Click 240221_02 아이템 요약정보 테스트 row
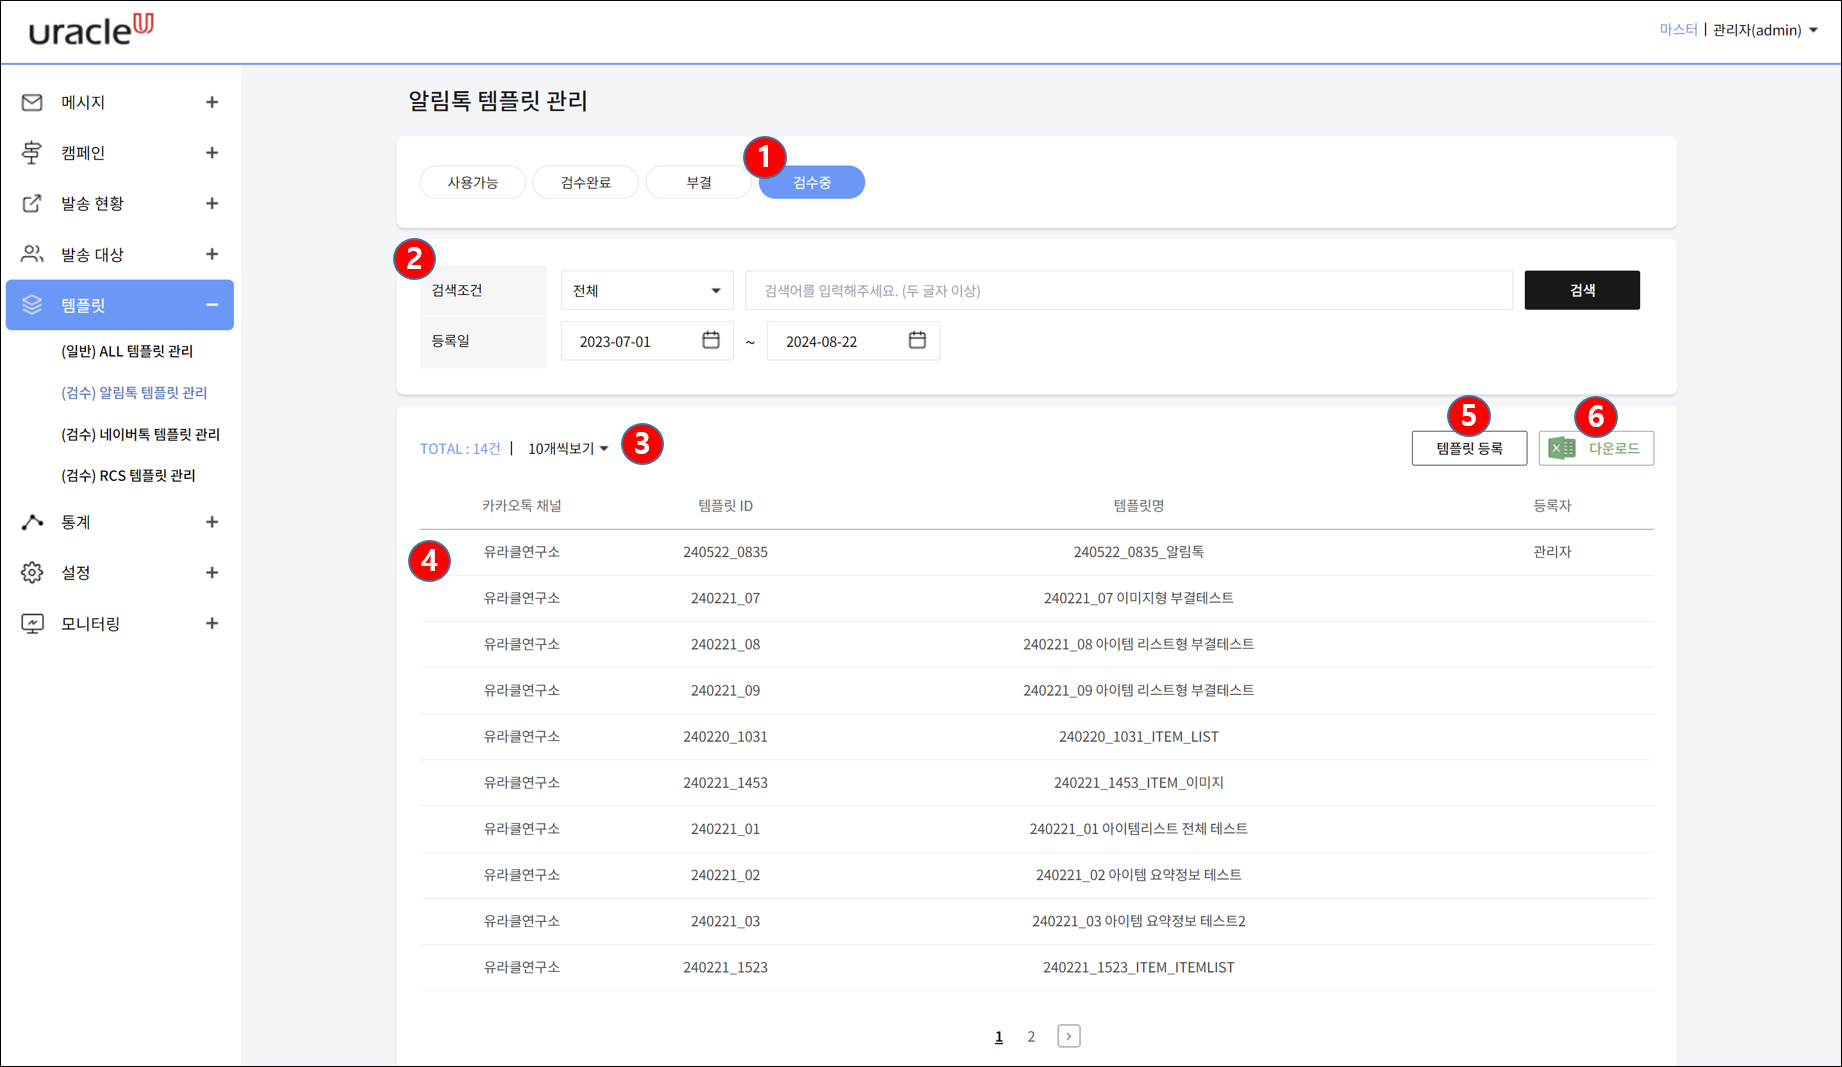 coord(1036,875)
